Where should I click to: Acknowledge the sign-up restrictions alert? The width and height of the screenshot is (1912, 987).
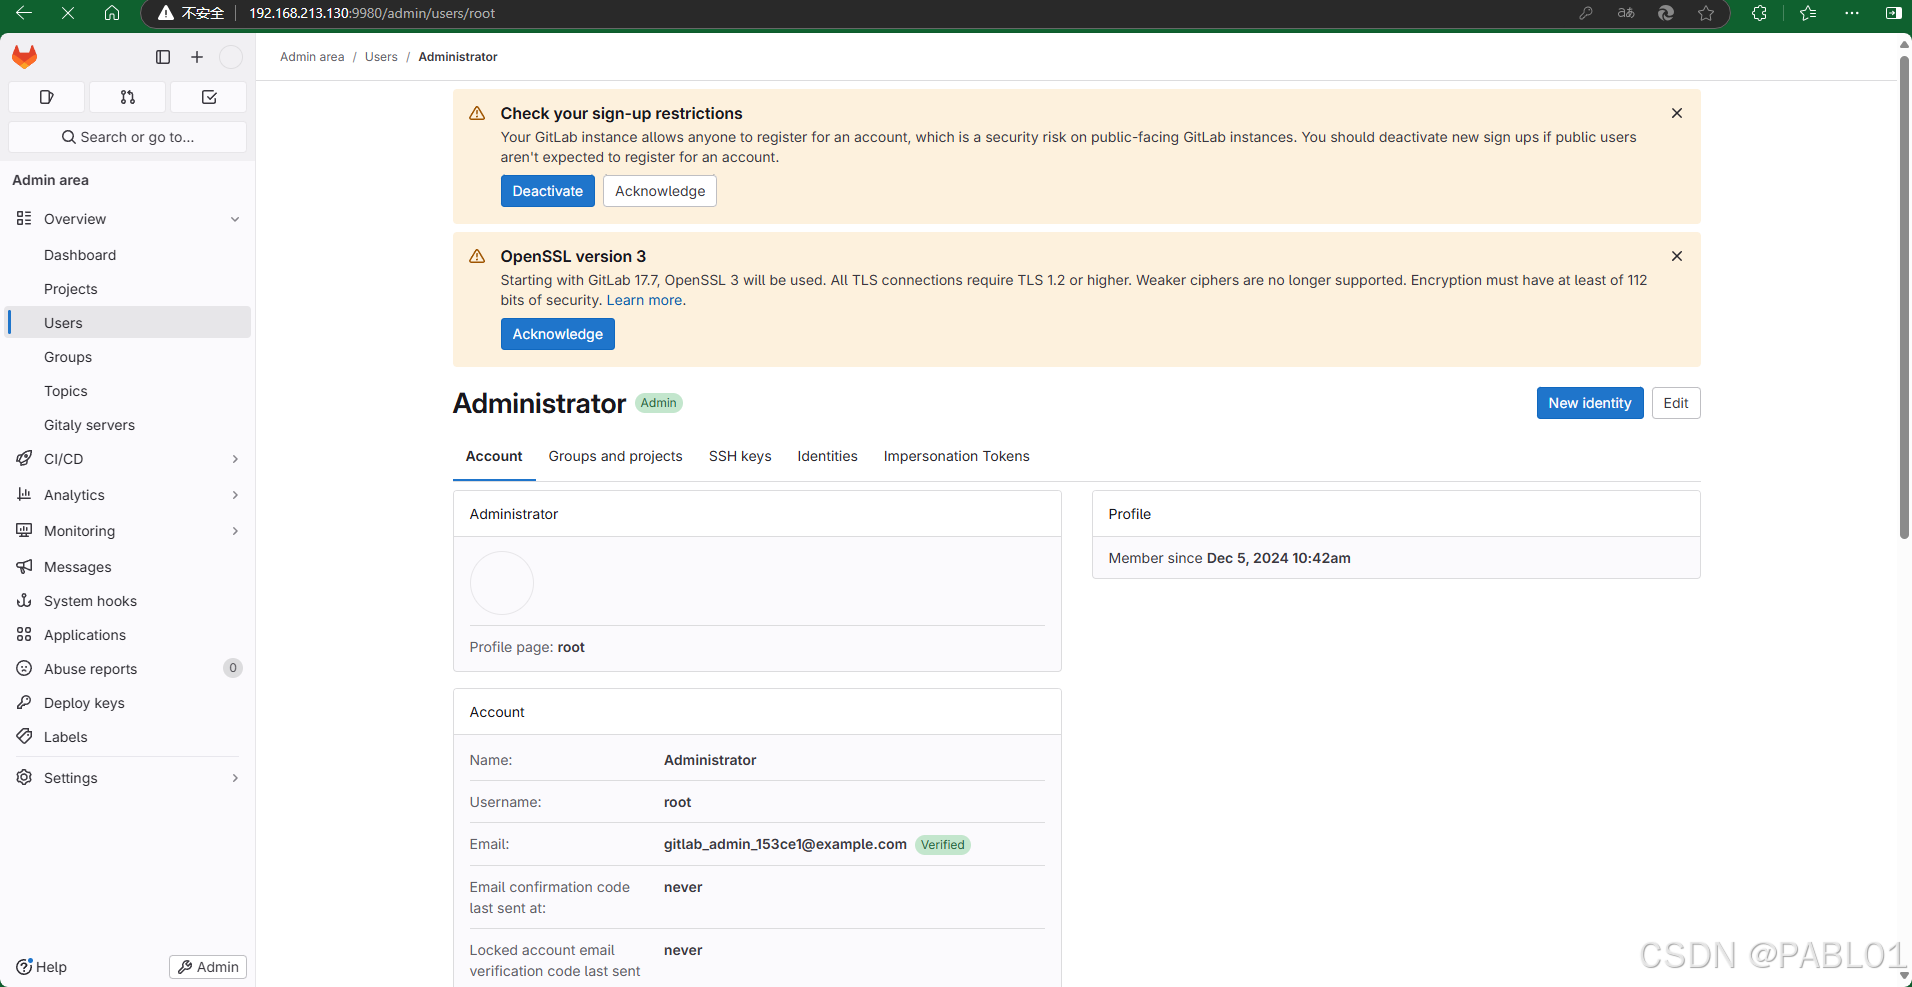click(660, 191)
